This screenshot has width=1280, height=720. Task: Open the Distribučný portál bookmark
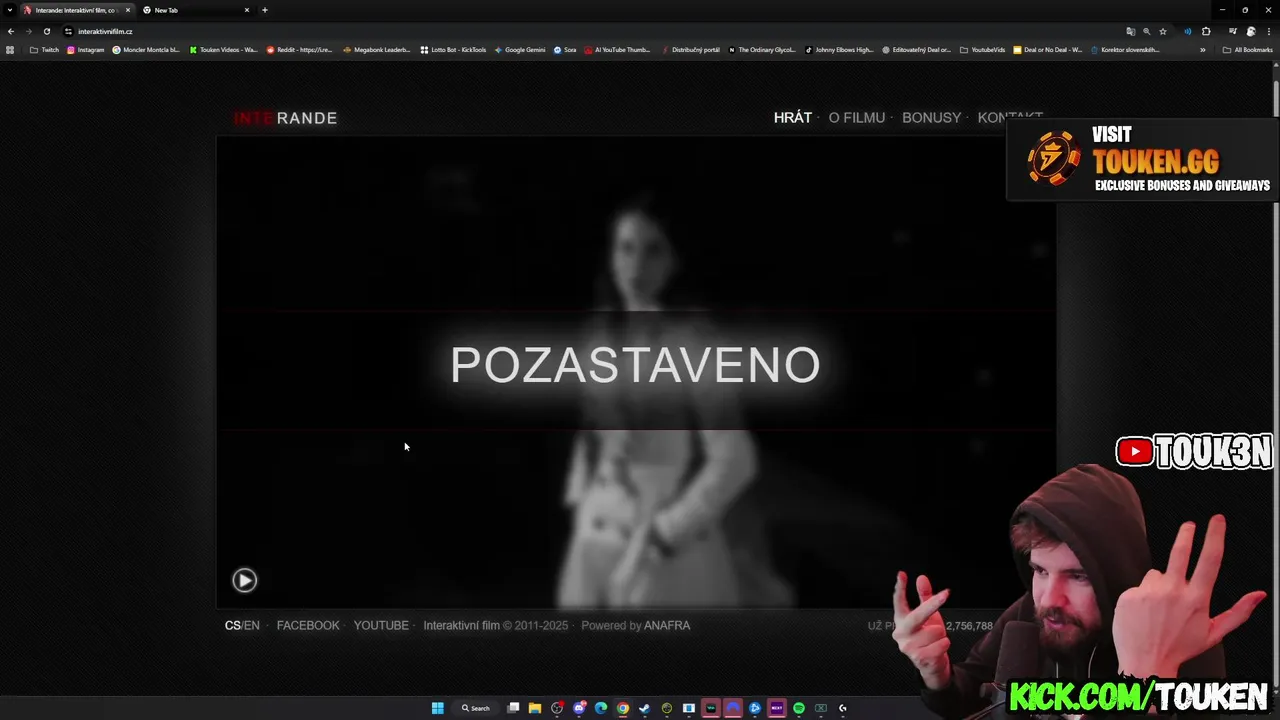(690, 49)
